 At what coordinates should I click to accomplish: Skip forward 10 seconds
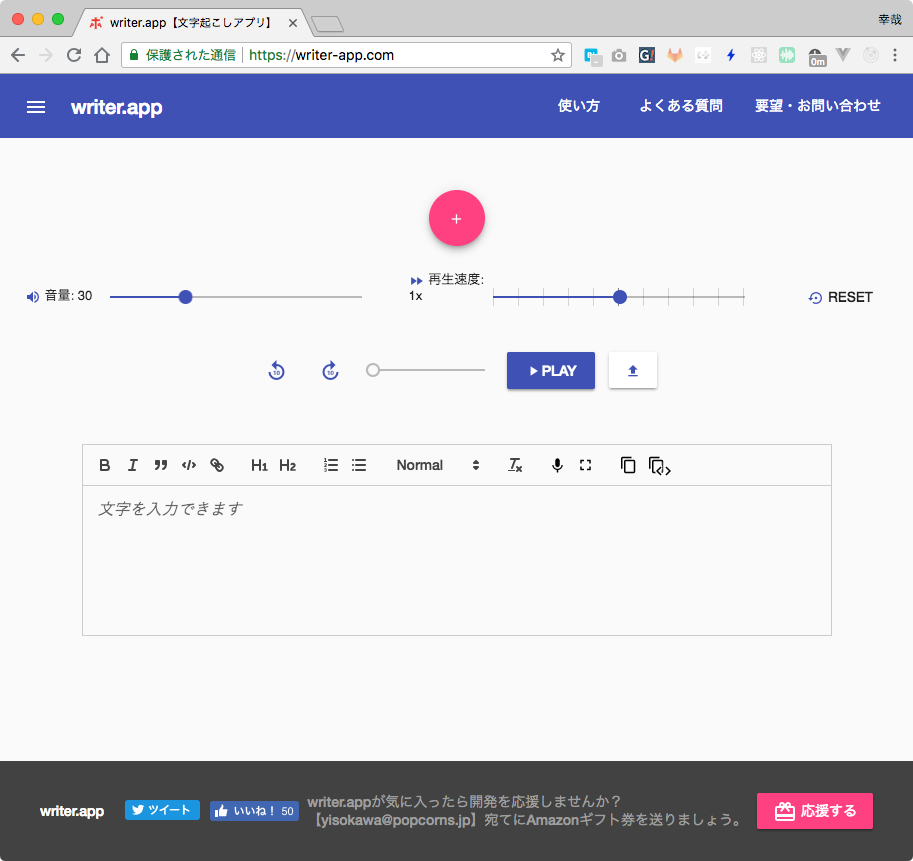330,370
